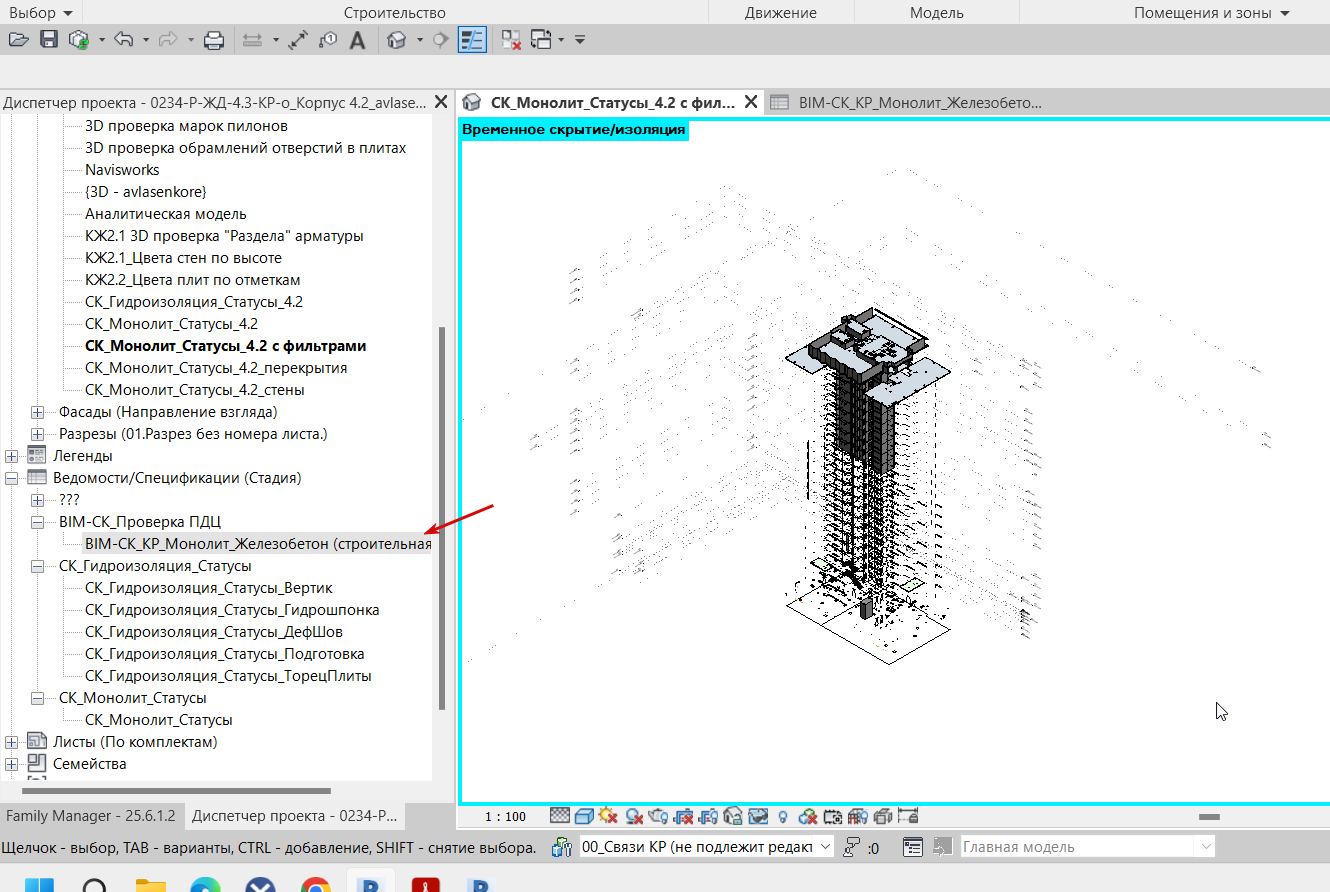
Task: Toggle Reveal Hidden Elements lightbulb icon
Action: click(784, 817)
